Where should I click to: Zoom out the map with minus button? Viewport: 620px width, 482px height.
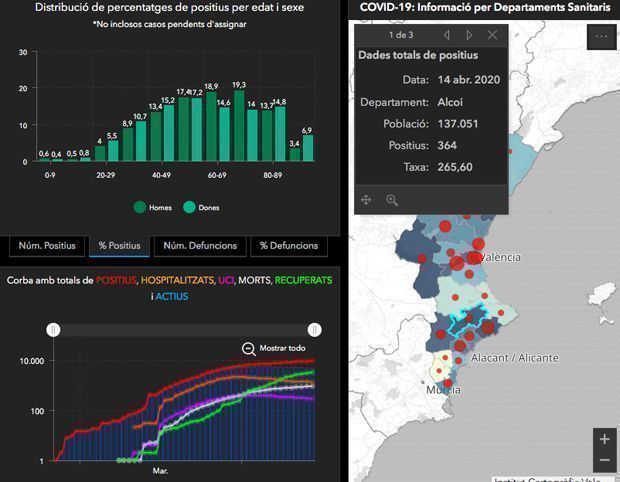click(x=603, y=461)
